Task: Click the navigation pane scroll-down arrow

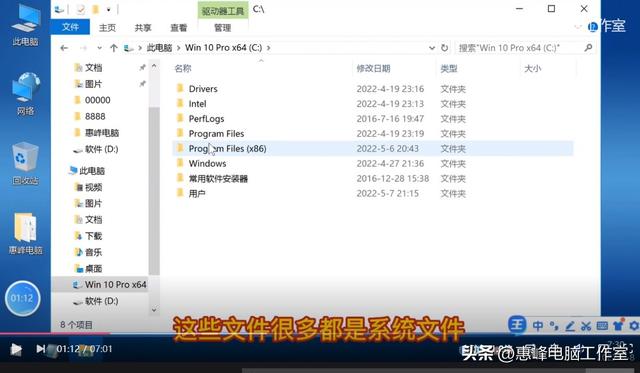Action: 154,310
